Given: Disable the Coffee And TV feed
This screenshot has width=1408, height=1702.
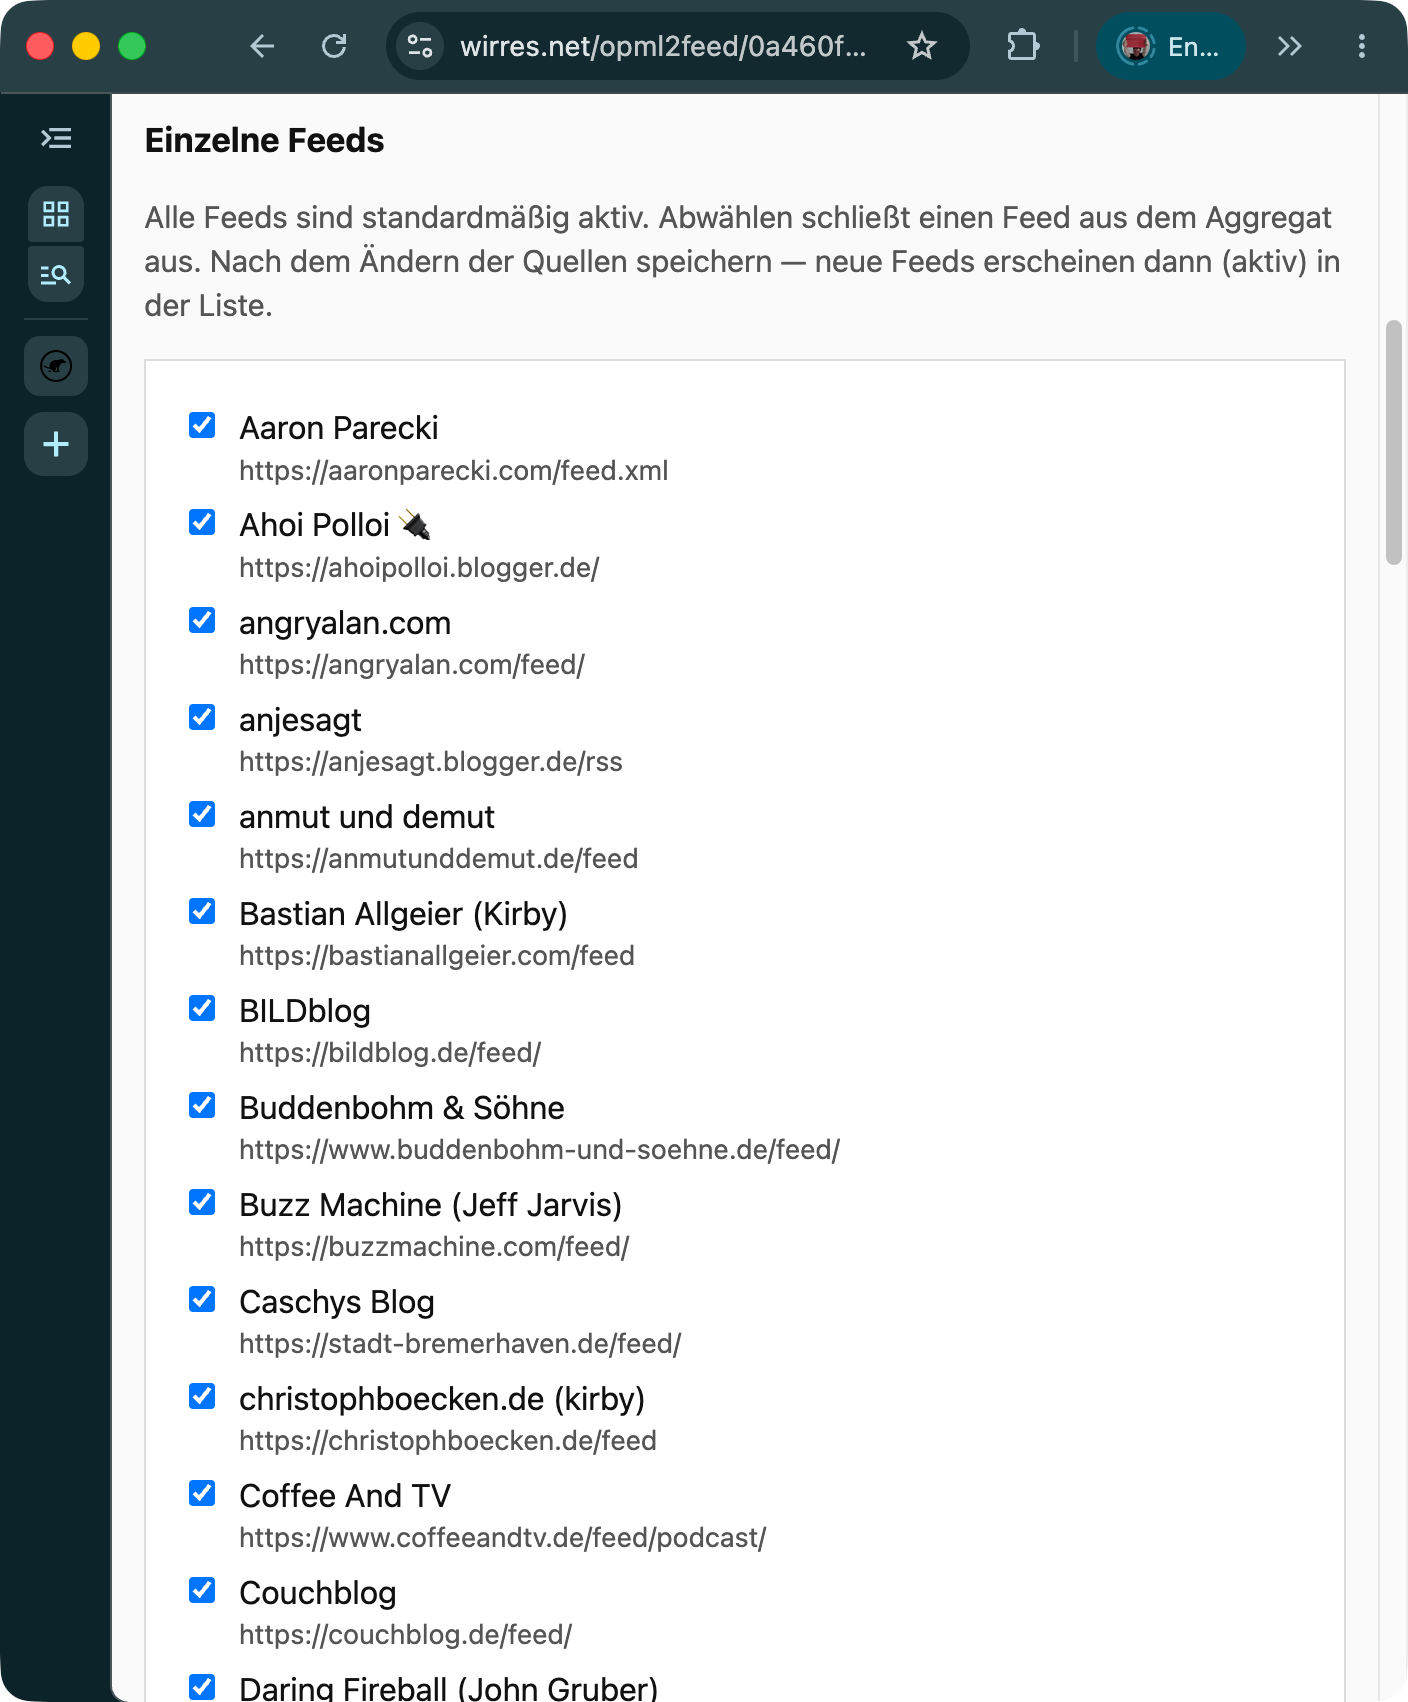Looking at the screenshot, I should tap(202, 1493).
